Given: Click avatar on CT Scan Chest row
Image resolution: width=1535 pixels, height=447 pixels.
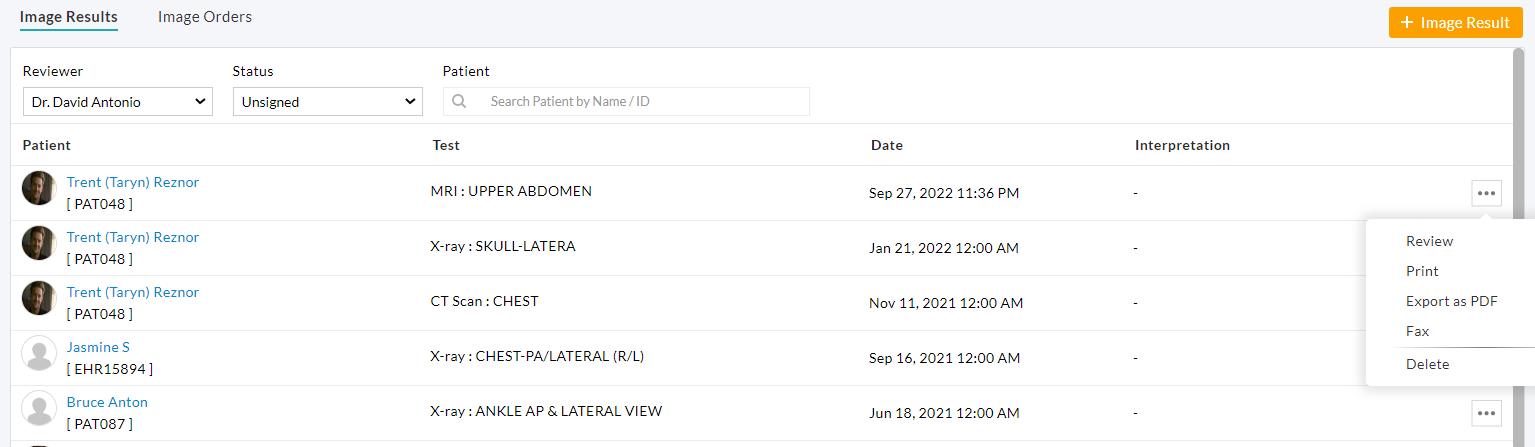Looking at the screenshot, I should click(x=39, y=298).
